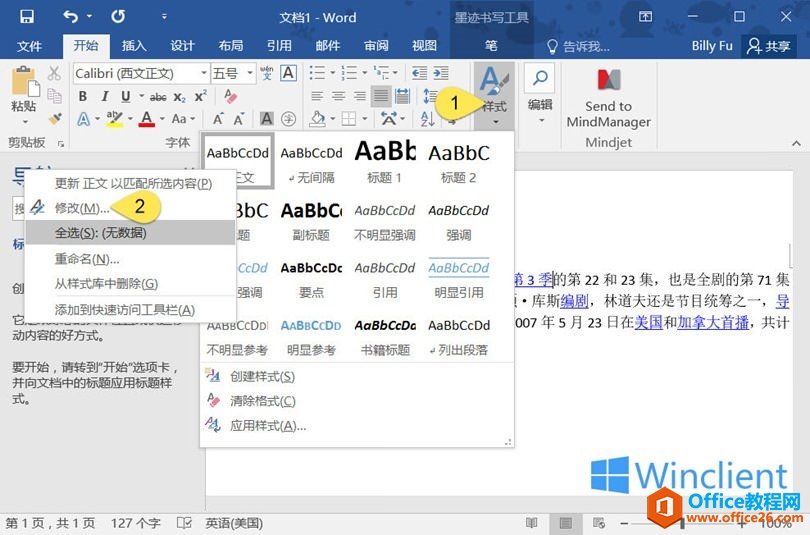Click the paragraph shading paint bucket

tap(317, 119)
